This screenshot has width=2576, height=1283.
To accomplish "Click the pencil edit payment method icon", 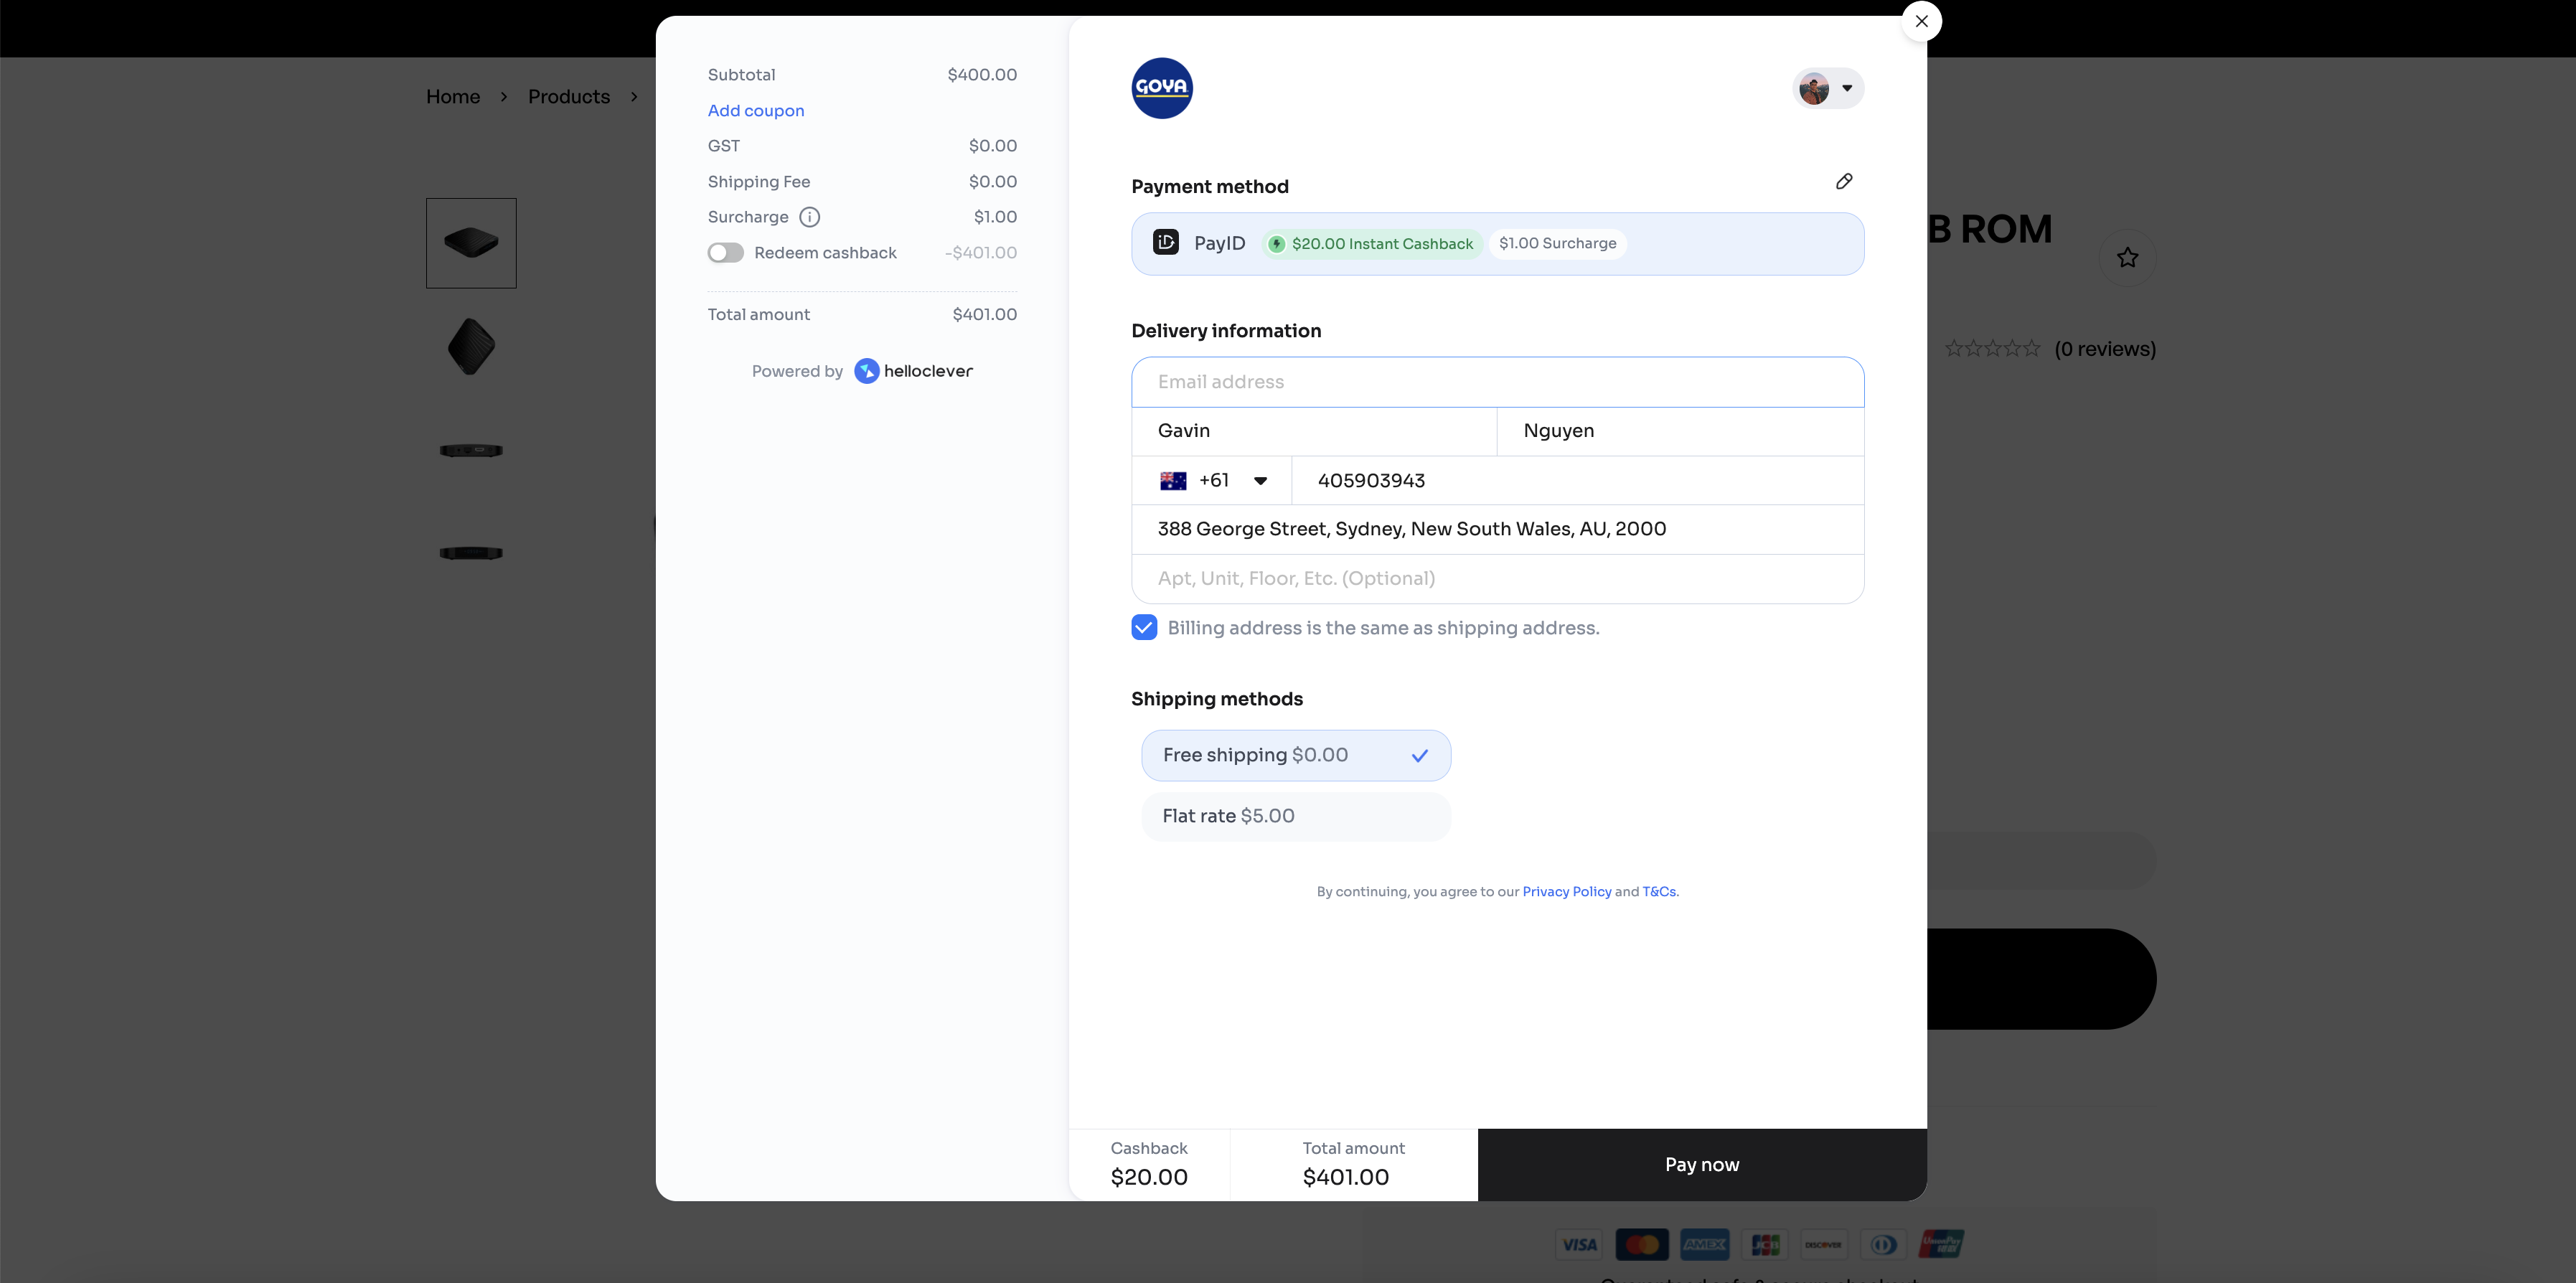I will pyautogui.click(x=1844, y=181).
